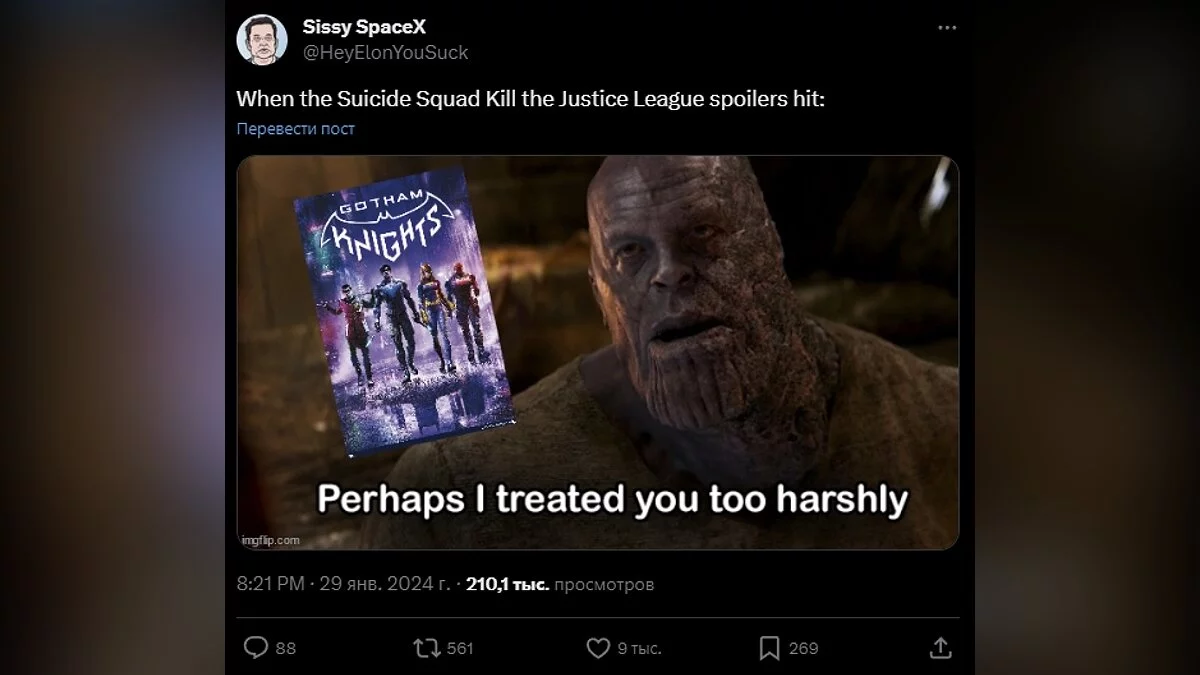Open the @HeyElonYouSuck handle link
The height and width of the screenshot is (675, 1200).
click(x=385, y=52)
